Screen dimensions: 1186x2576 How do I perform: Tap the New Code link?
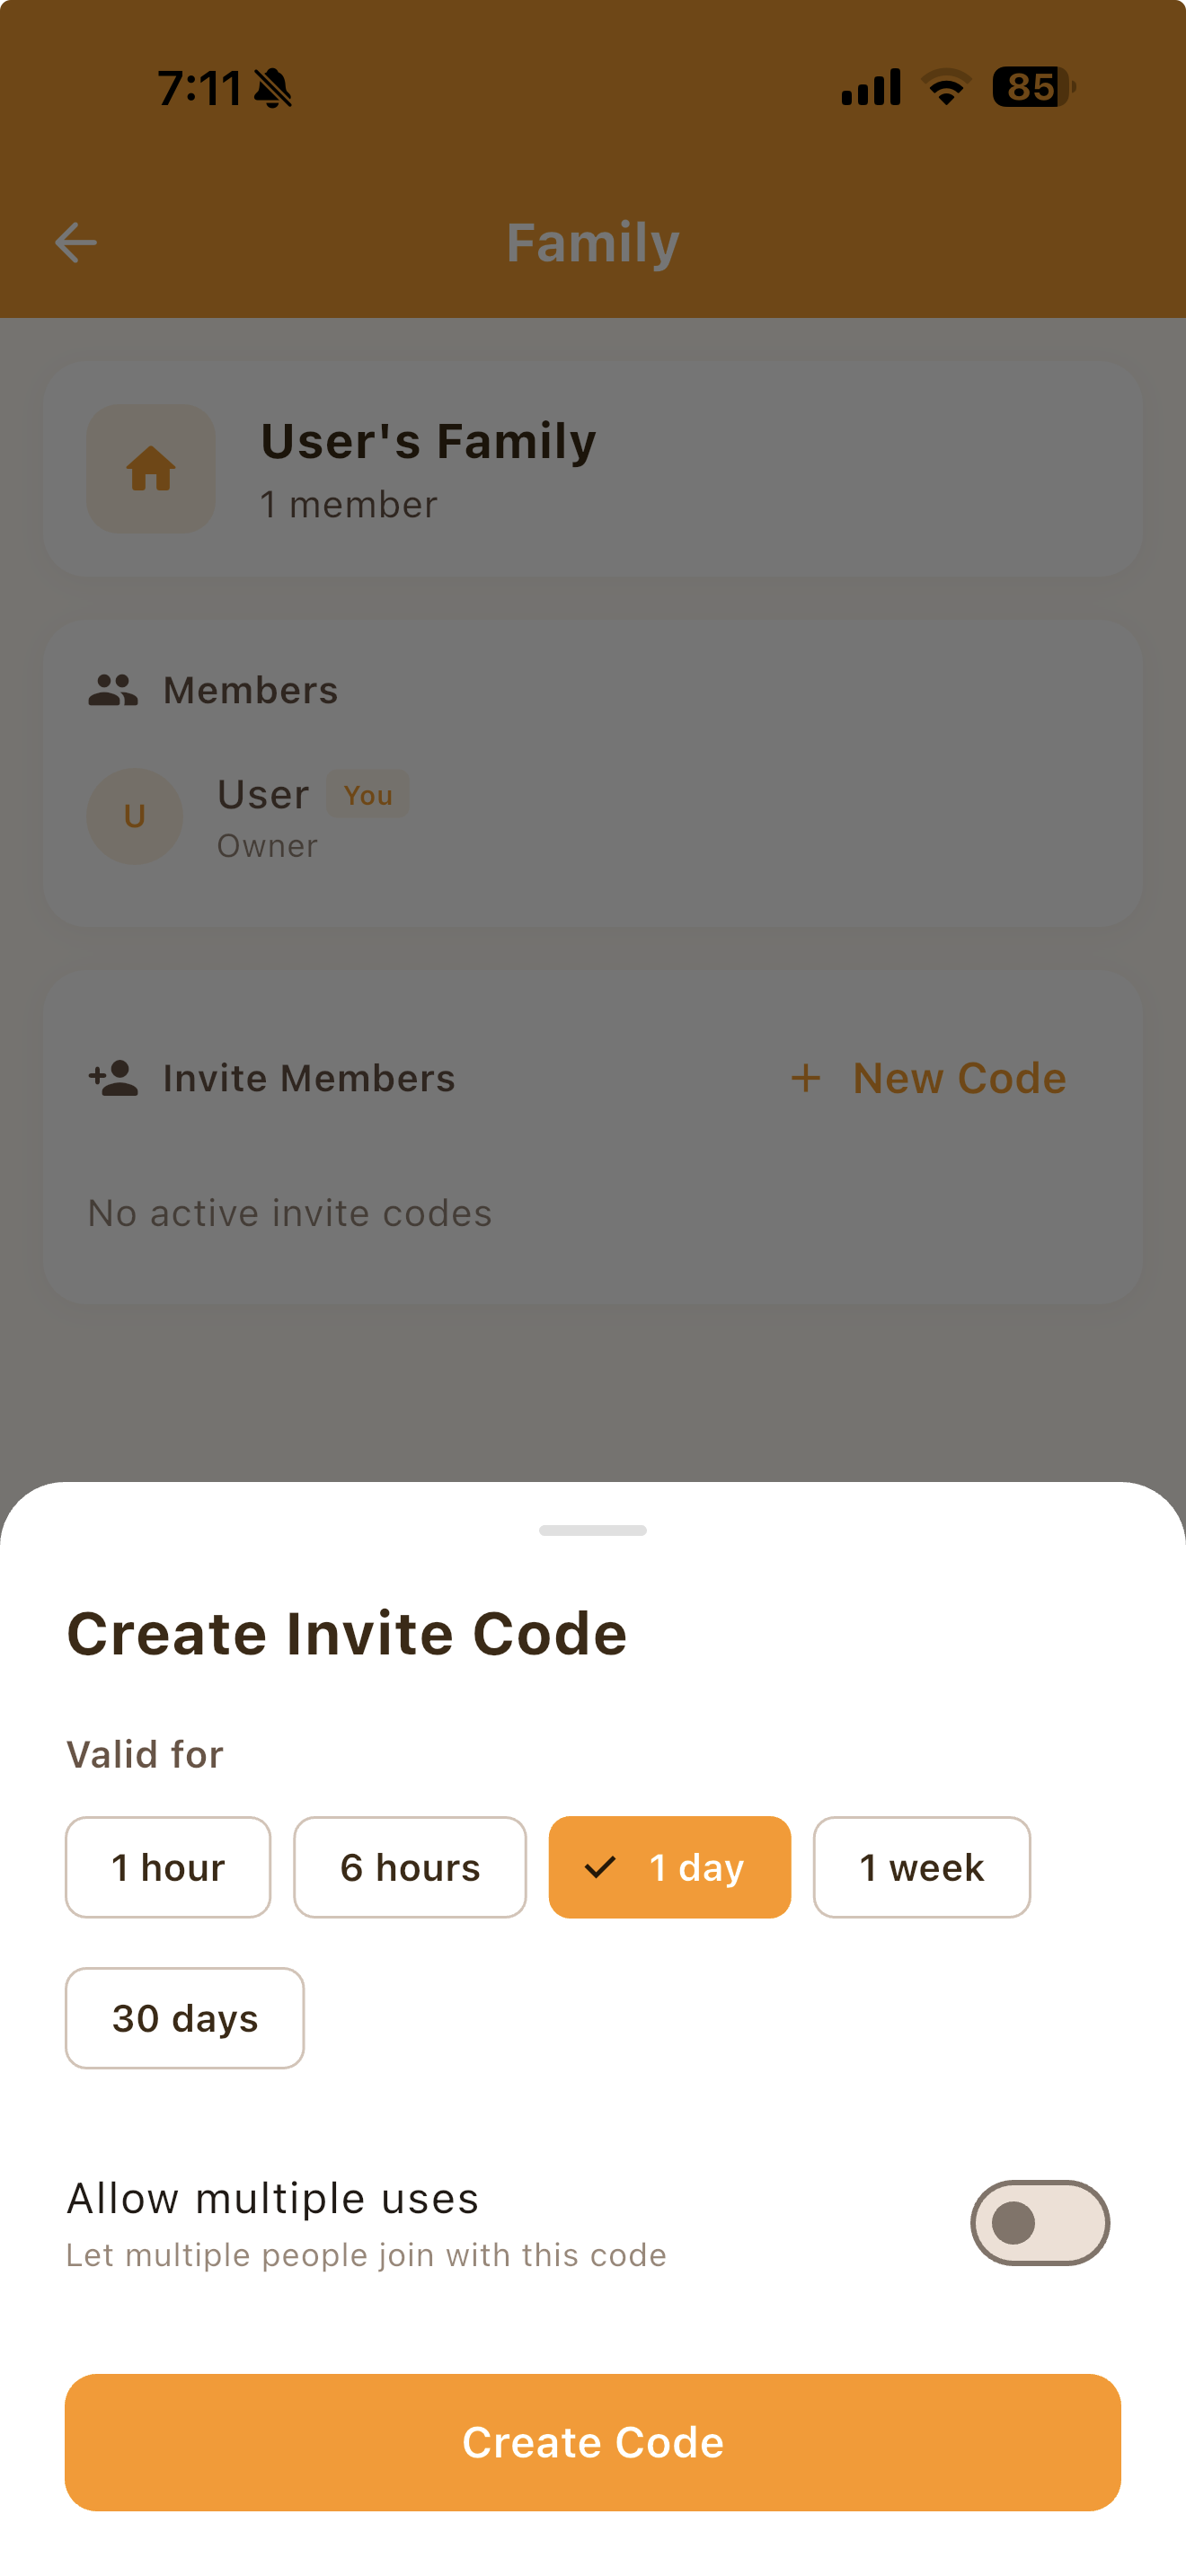[x=958, y=1078]
